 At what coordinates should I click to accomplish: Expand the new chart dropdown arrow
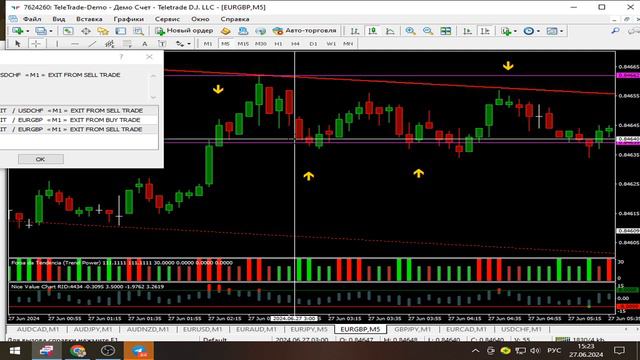tap(27, 31)
